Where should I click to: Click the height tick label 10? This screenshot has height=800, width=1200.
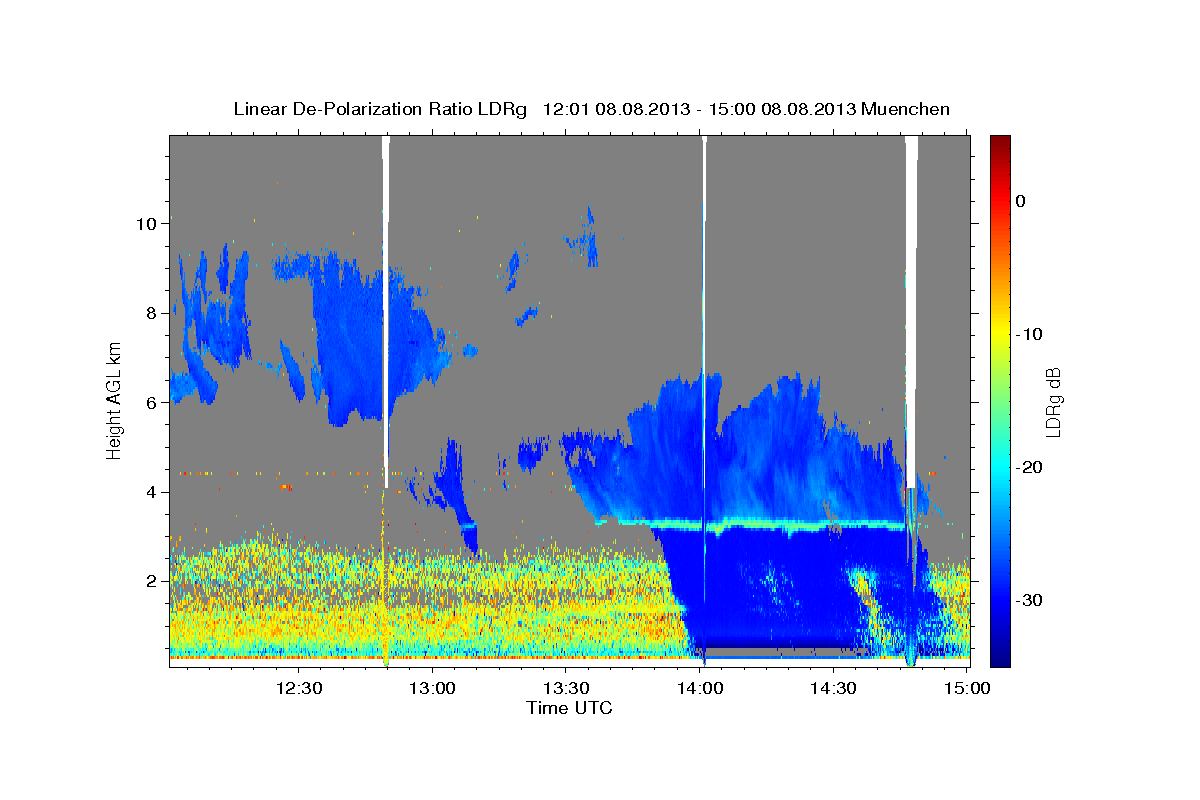tap(145, 223)
